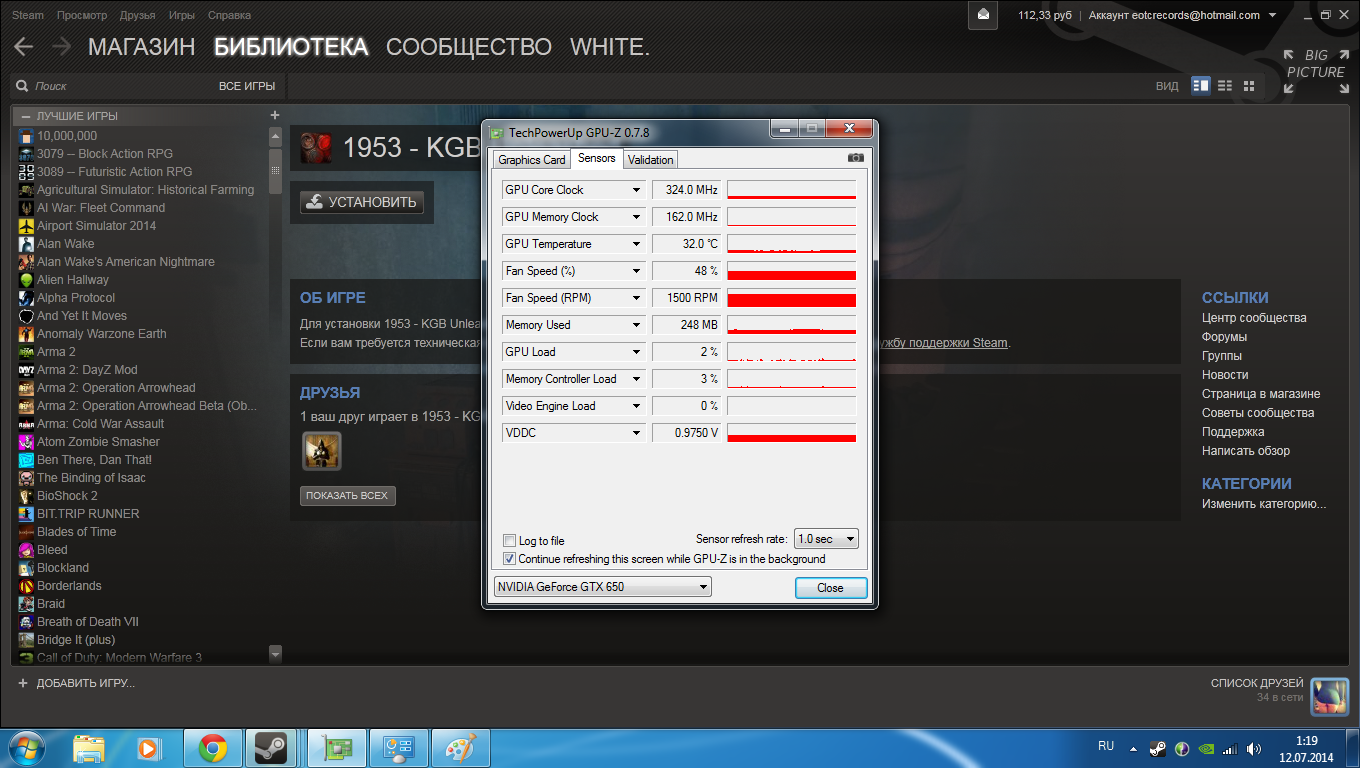The width and height of the screenshot is (1360, 768).
Task: Switch to Validation tab
Action: [x=651, y=160]
